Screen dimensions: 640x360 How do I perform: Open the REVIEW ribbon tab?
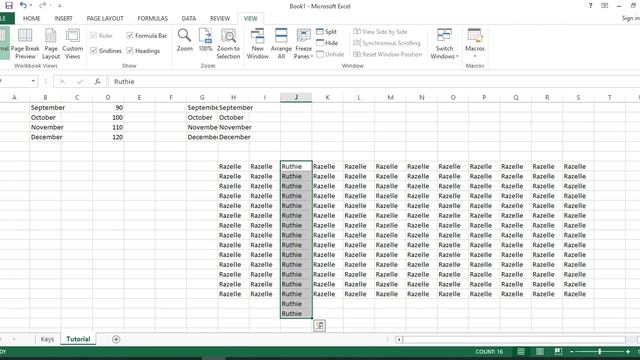click(x=220, y=18)
